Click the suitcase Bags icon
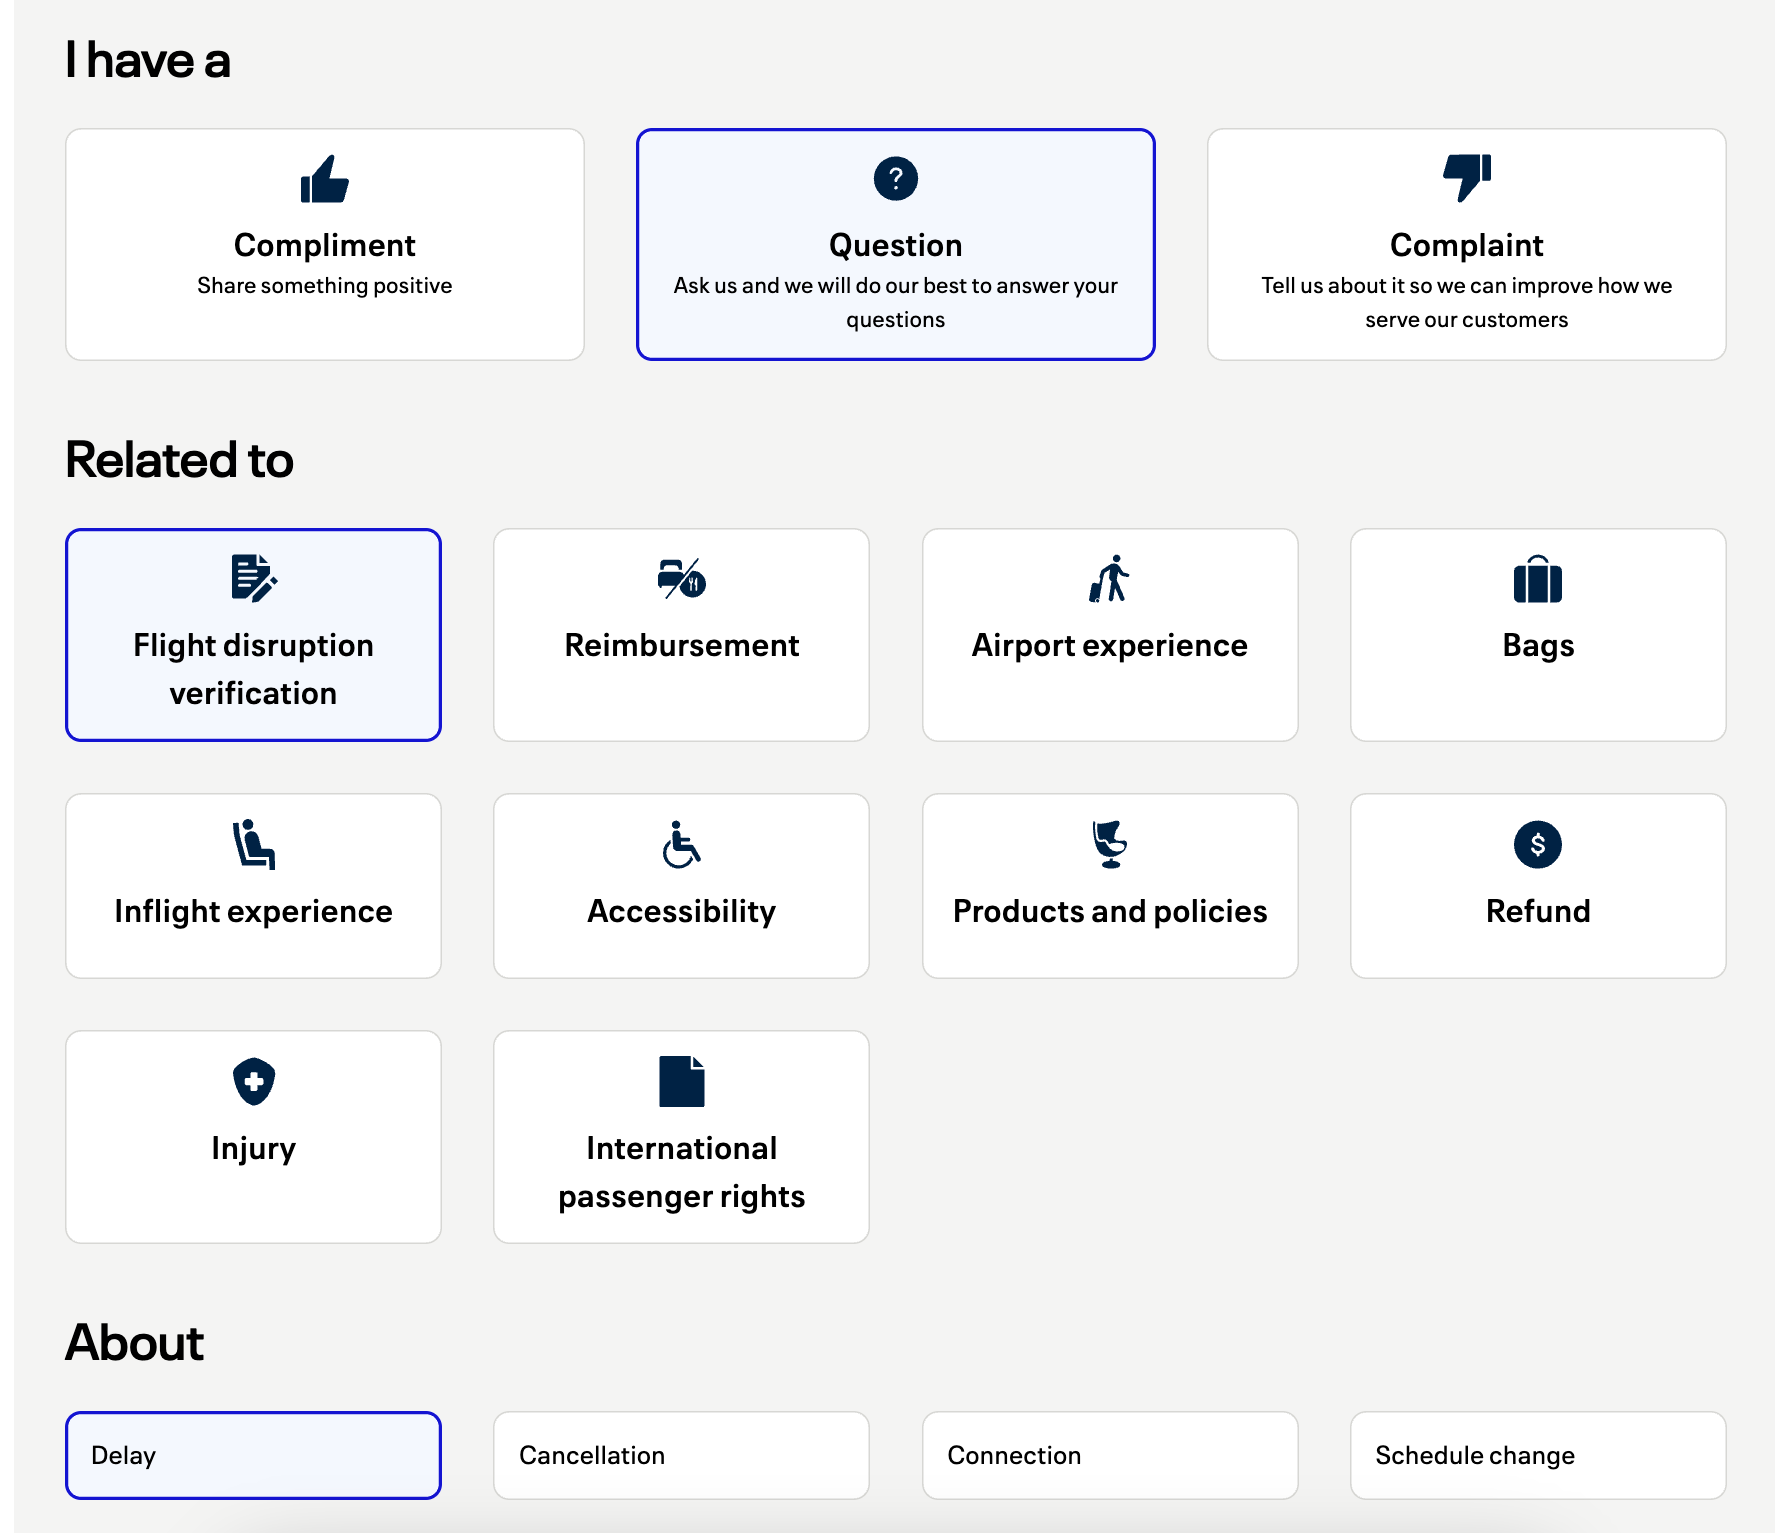Screen dimensions: 1776x1534 point(1537,580)
